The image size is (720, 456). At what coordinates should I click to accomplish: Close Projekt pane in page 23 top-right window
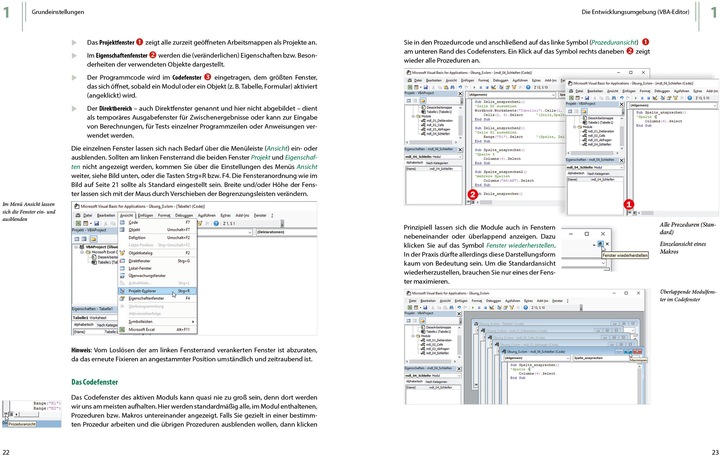coord(622,104)
